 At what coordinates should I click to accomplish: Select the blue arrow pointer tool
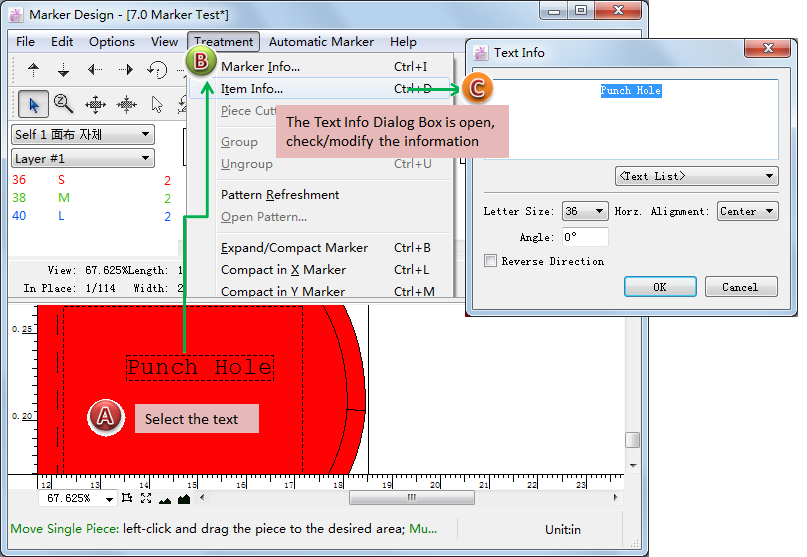[x=33, y=103]
